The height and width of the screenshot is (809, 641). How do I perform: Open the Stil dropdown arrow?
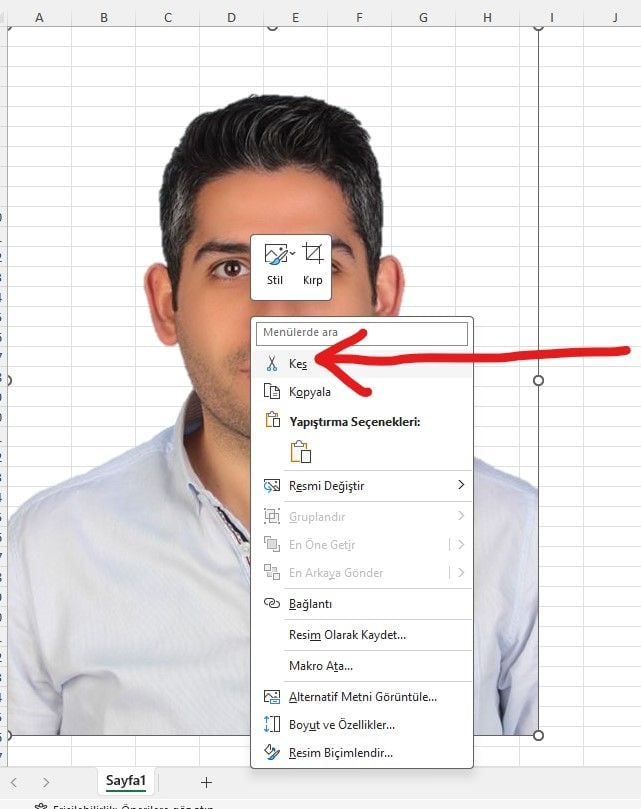(x=293, y=253)
